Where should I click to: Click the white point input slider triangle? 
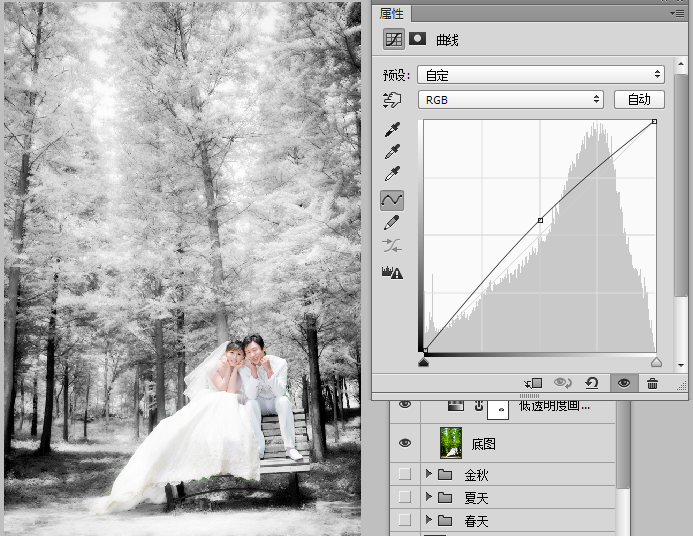[x=656, y=362]
